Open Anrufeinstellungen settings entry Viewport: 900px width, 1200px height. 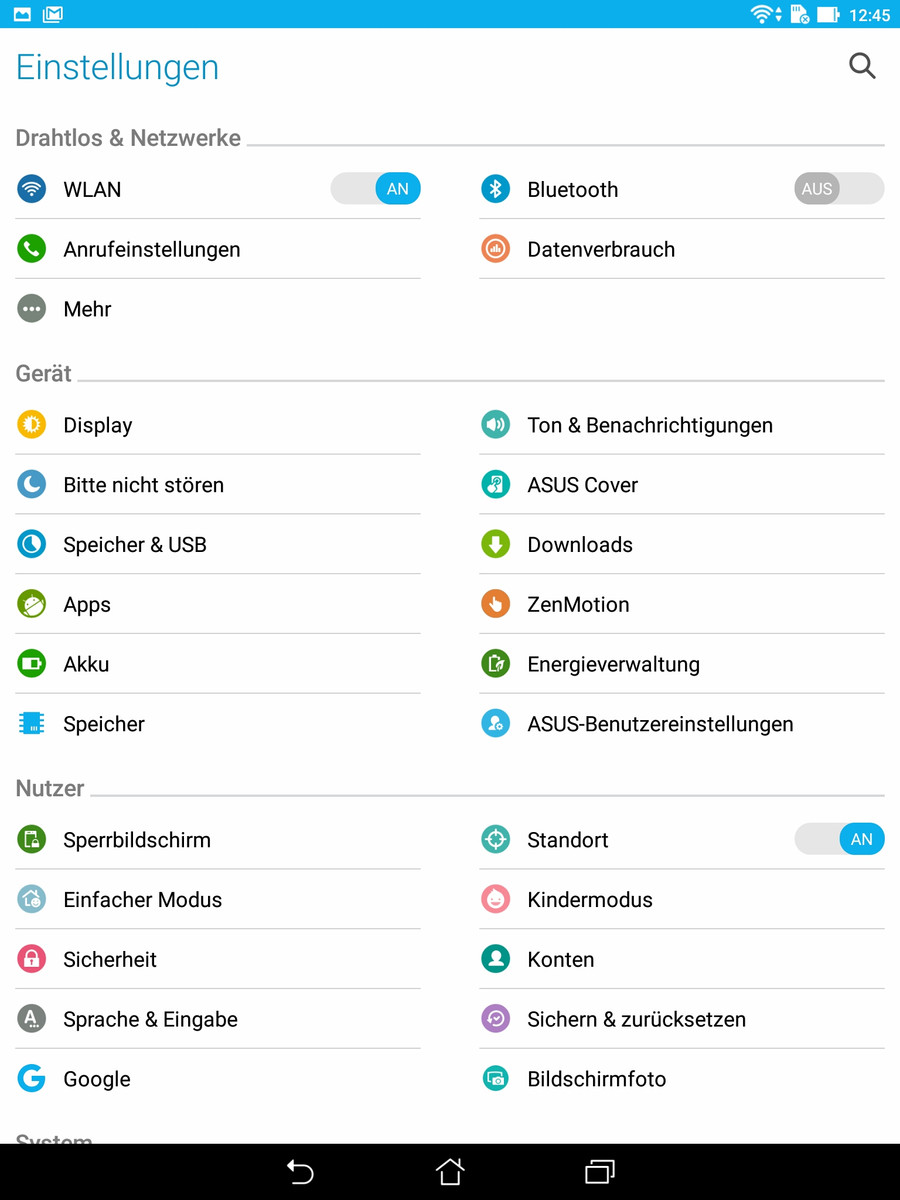[x=151, y=249]
